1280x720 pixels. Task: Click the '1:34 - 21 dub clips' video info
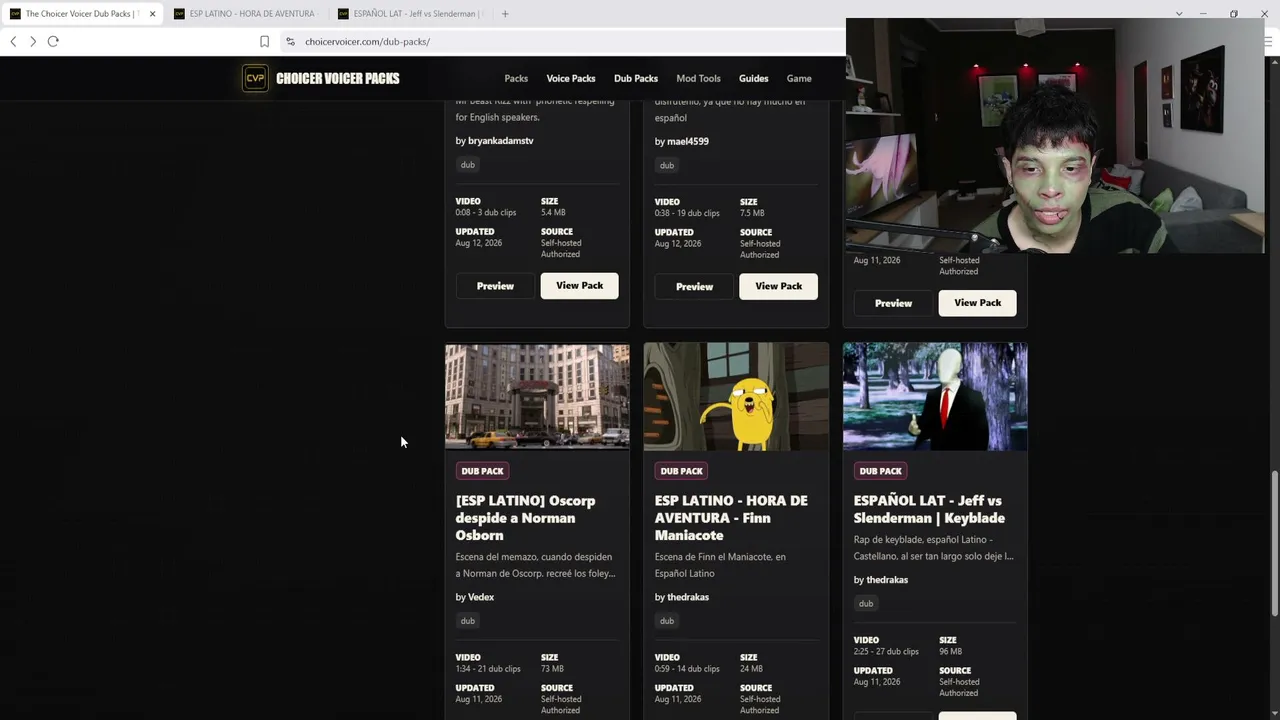tap(488, 669)
